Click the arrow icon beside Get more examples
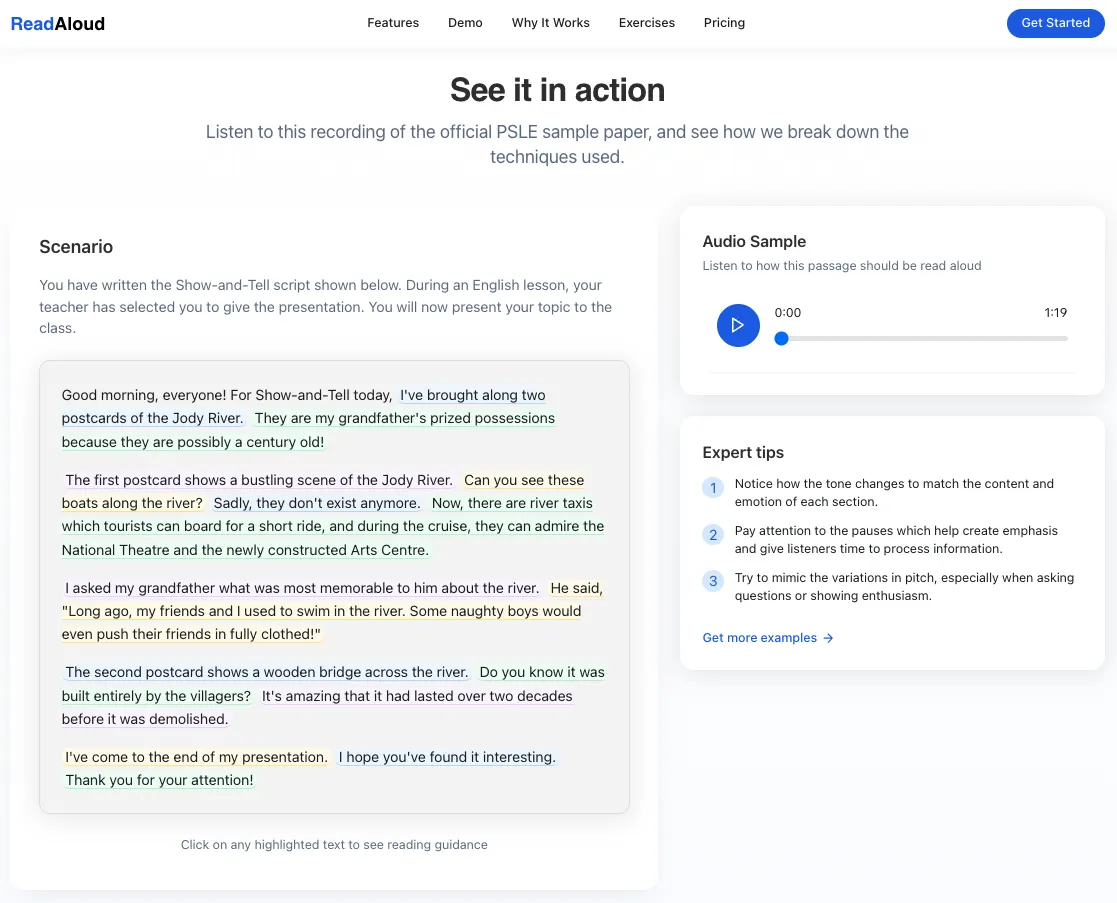Image resolution: width=1117 pixels, height=903 pixels. pyautogui.click(x=828, y=638)
